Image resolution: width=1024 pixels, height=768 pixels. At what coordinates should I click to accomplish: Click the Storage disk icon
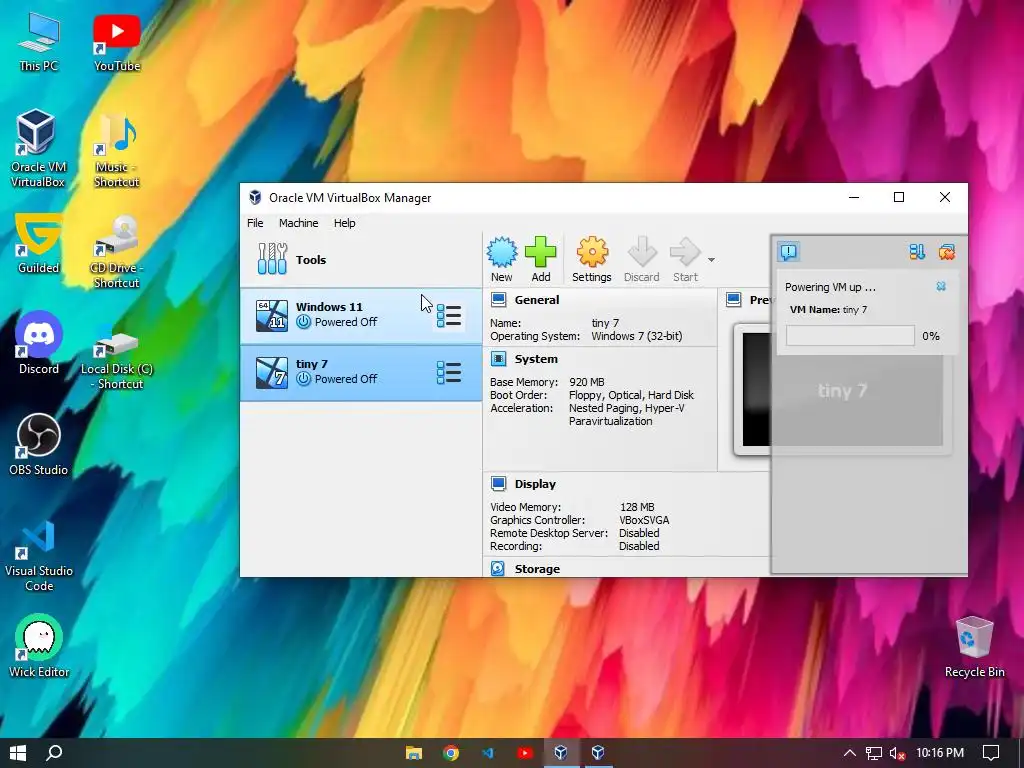[x=498, y=568]
